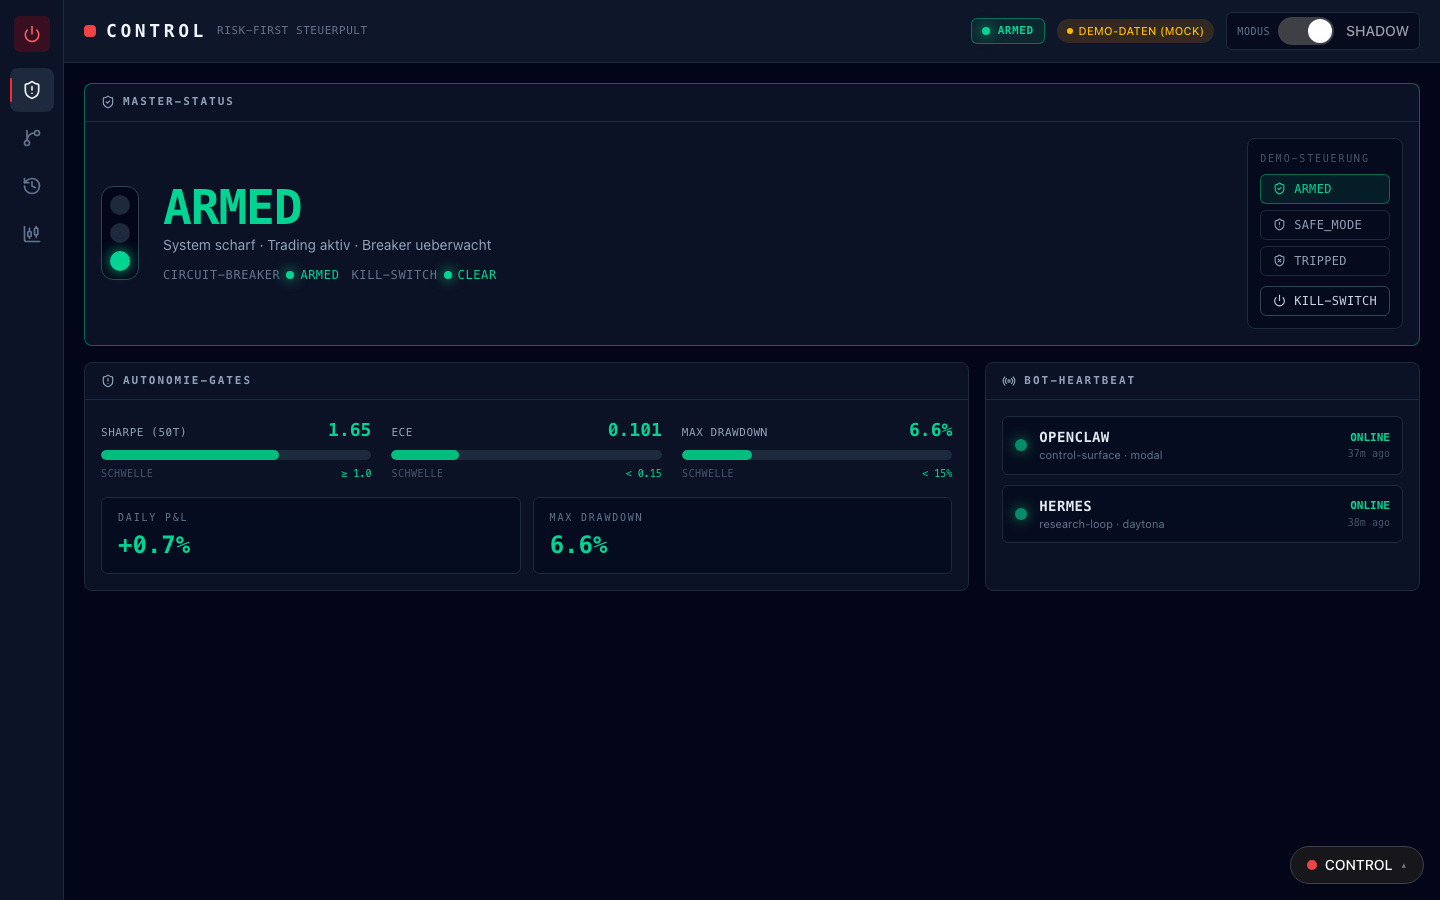Image resolution: width=1440 pixels, height=900 pixels.
Task: Click the shield icon beside MASTER-STATUS
Action: click(x=108, y=102)
